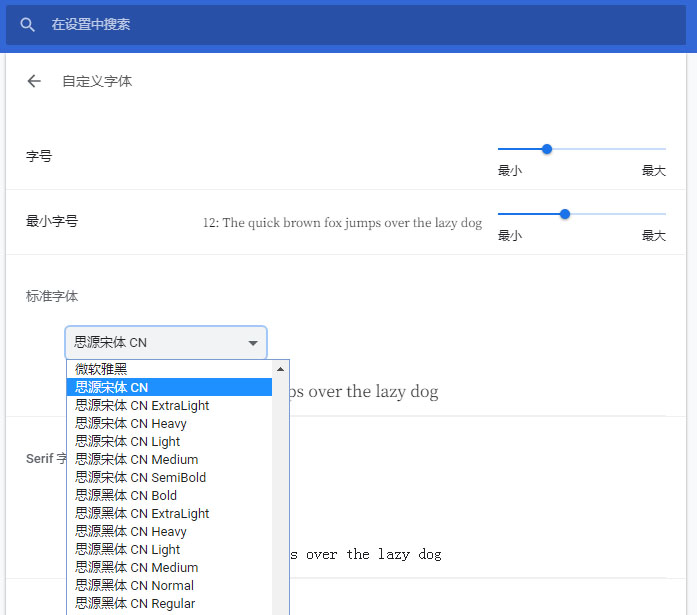
Task: Click the search magnifier icon
Action: click(x=27, y=24)
